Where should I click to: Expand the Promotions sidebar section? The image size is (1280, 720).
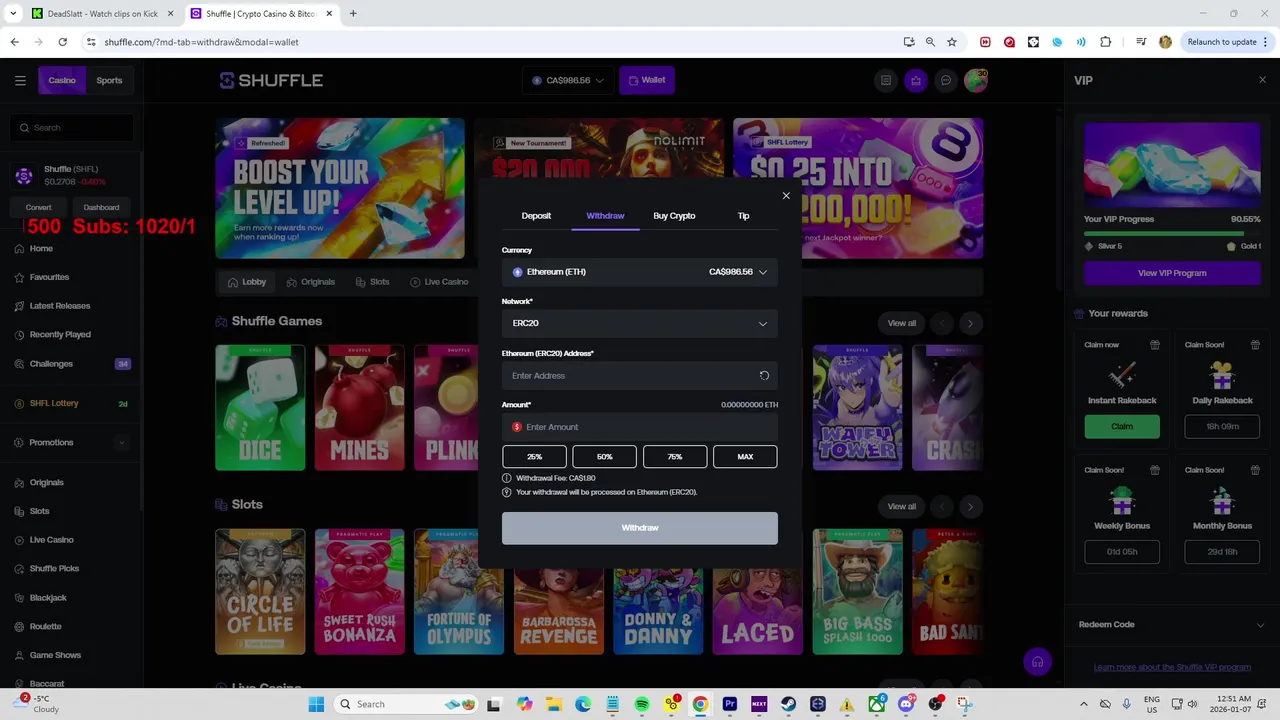click(x=122, y=442)
